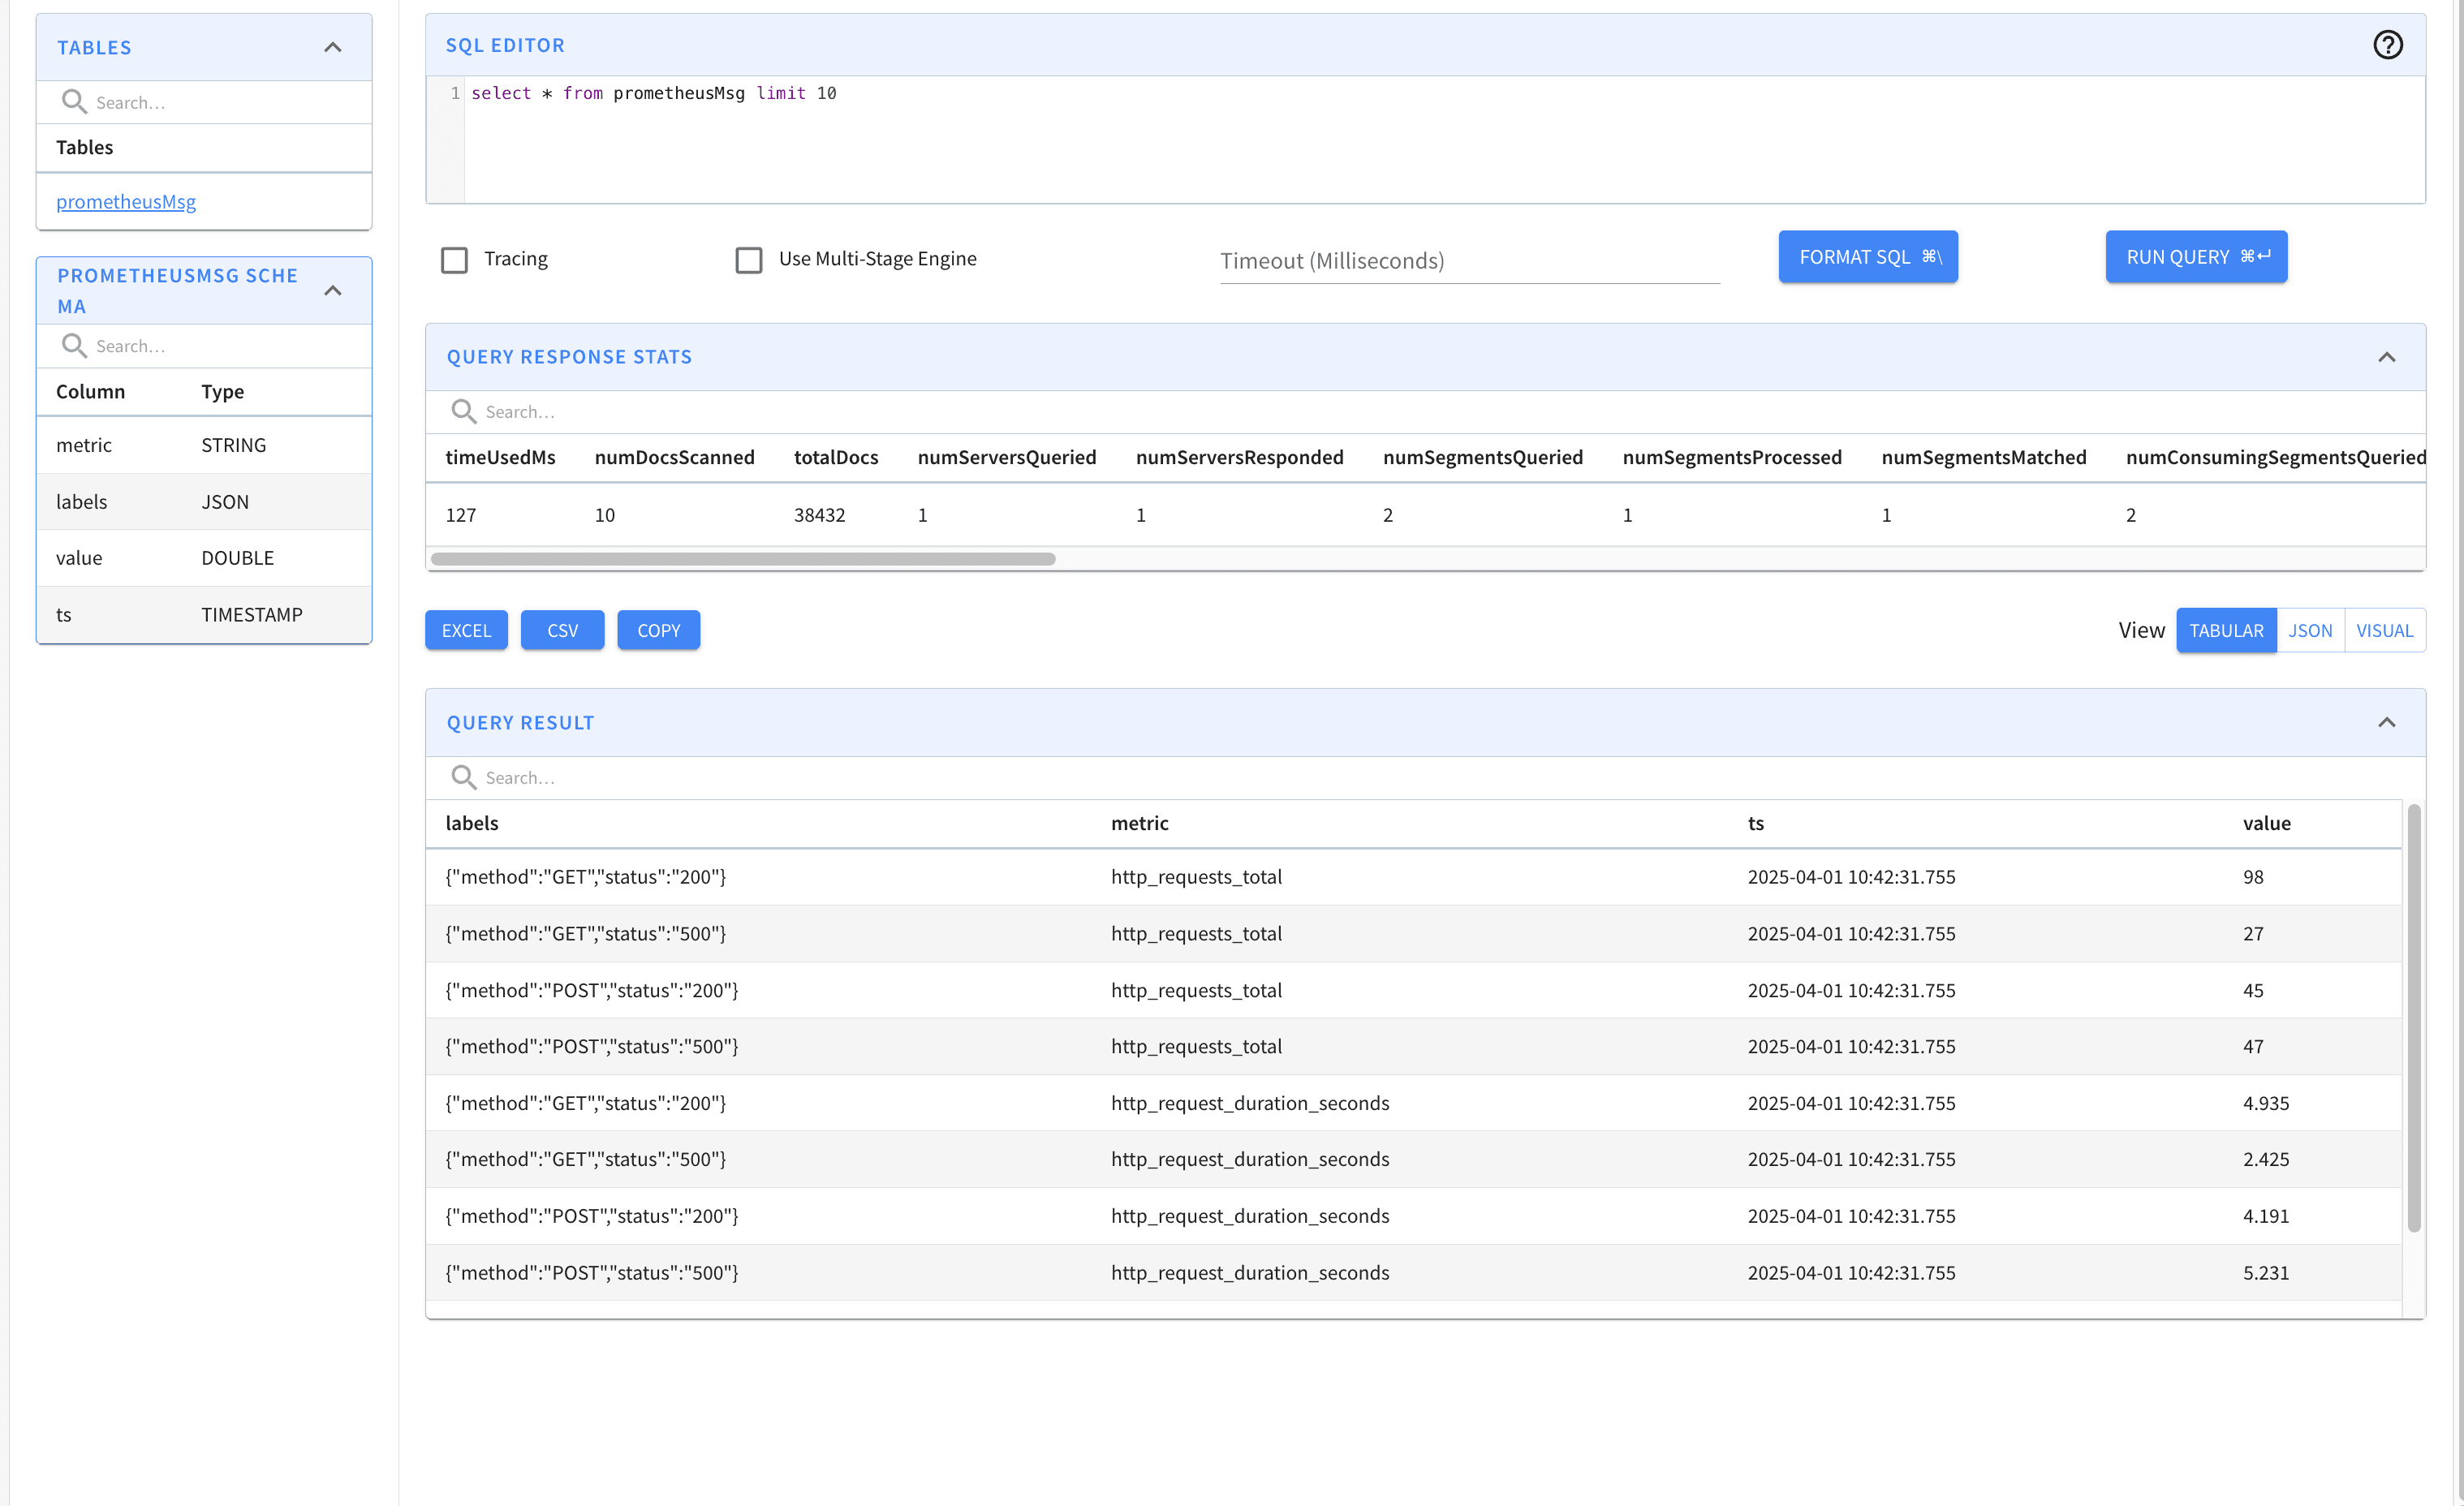Image resolution: width=2464 pixels, height=1506 pixels.
Task: Click the schema 'Type' header
Action: (x=222, y=392)
